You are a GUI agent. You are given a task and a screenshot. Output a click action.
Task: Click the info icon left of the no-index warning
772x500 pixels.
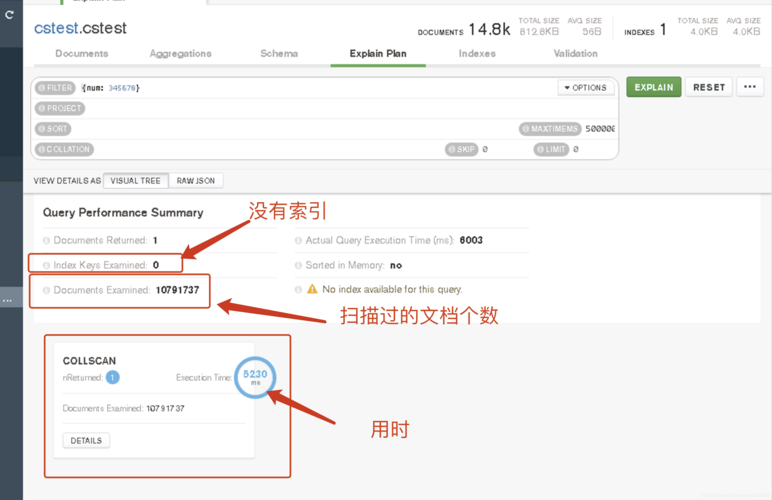click(298, 289)
